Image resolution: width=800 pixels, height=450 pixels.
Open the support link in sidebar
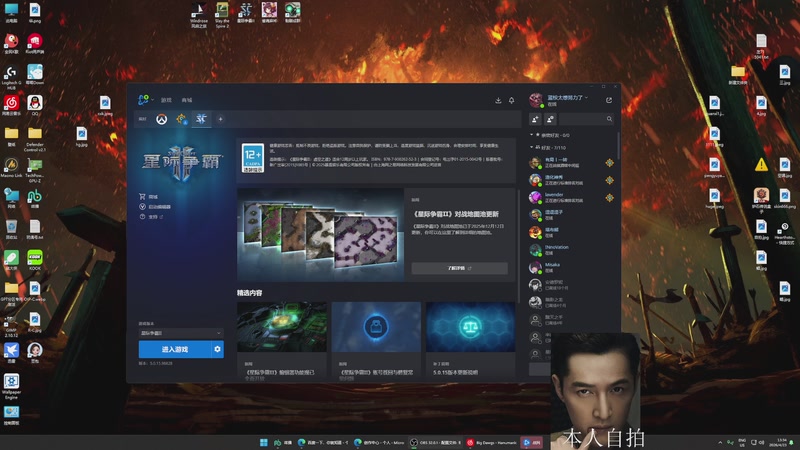(x=151, y=217)
